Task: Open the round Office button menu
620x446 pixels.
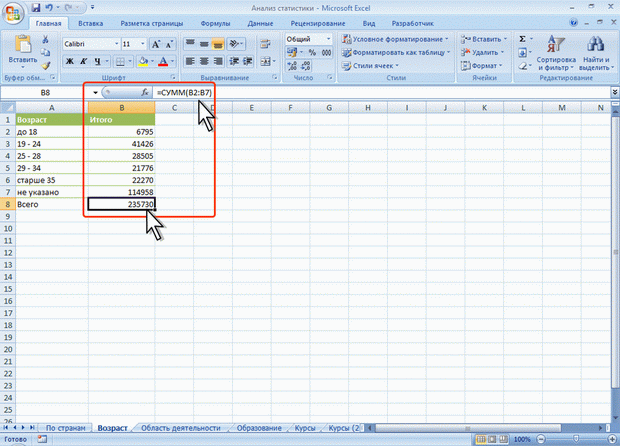Action: (13, 13)
